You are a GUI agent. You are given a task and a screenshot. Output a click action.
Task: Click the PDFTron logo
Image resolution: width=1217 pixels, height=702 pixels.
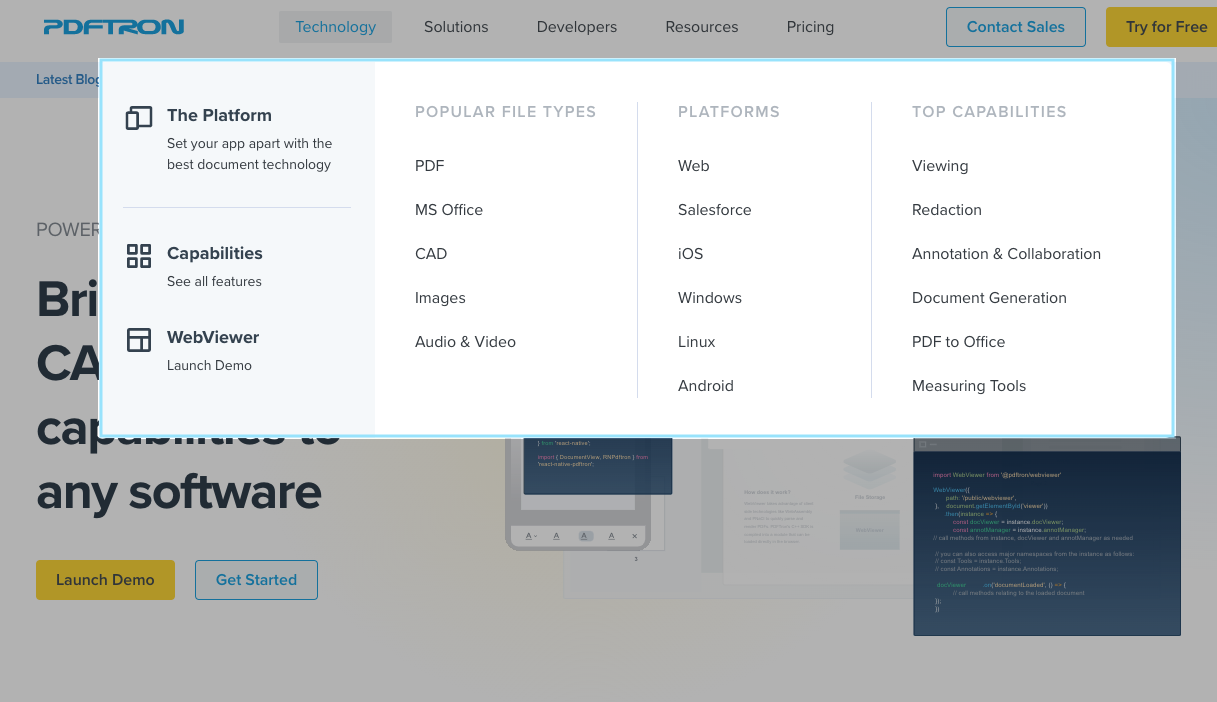click(x=113, y=27)
